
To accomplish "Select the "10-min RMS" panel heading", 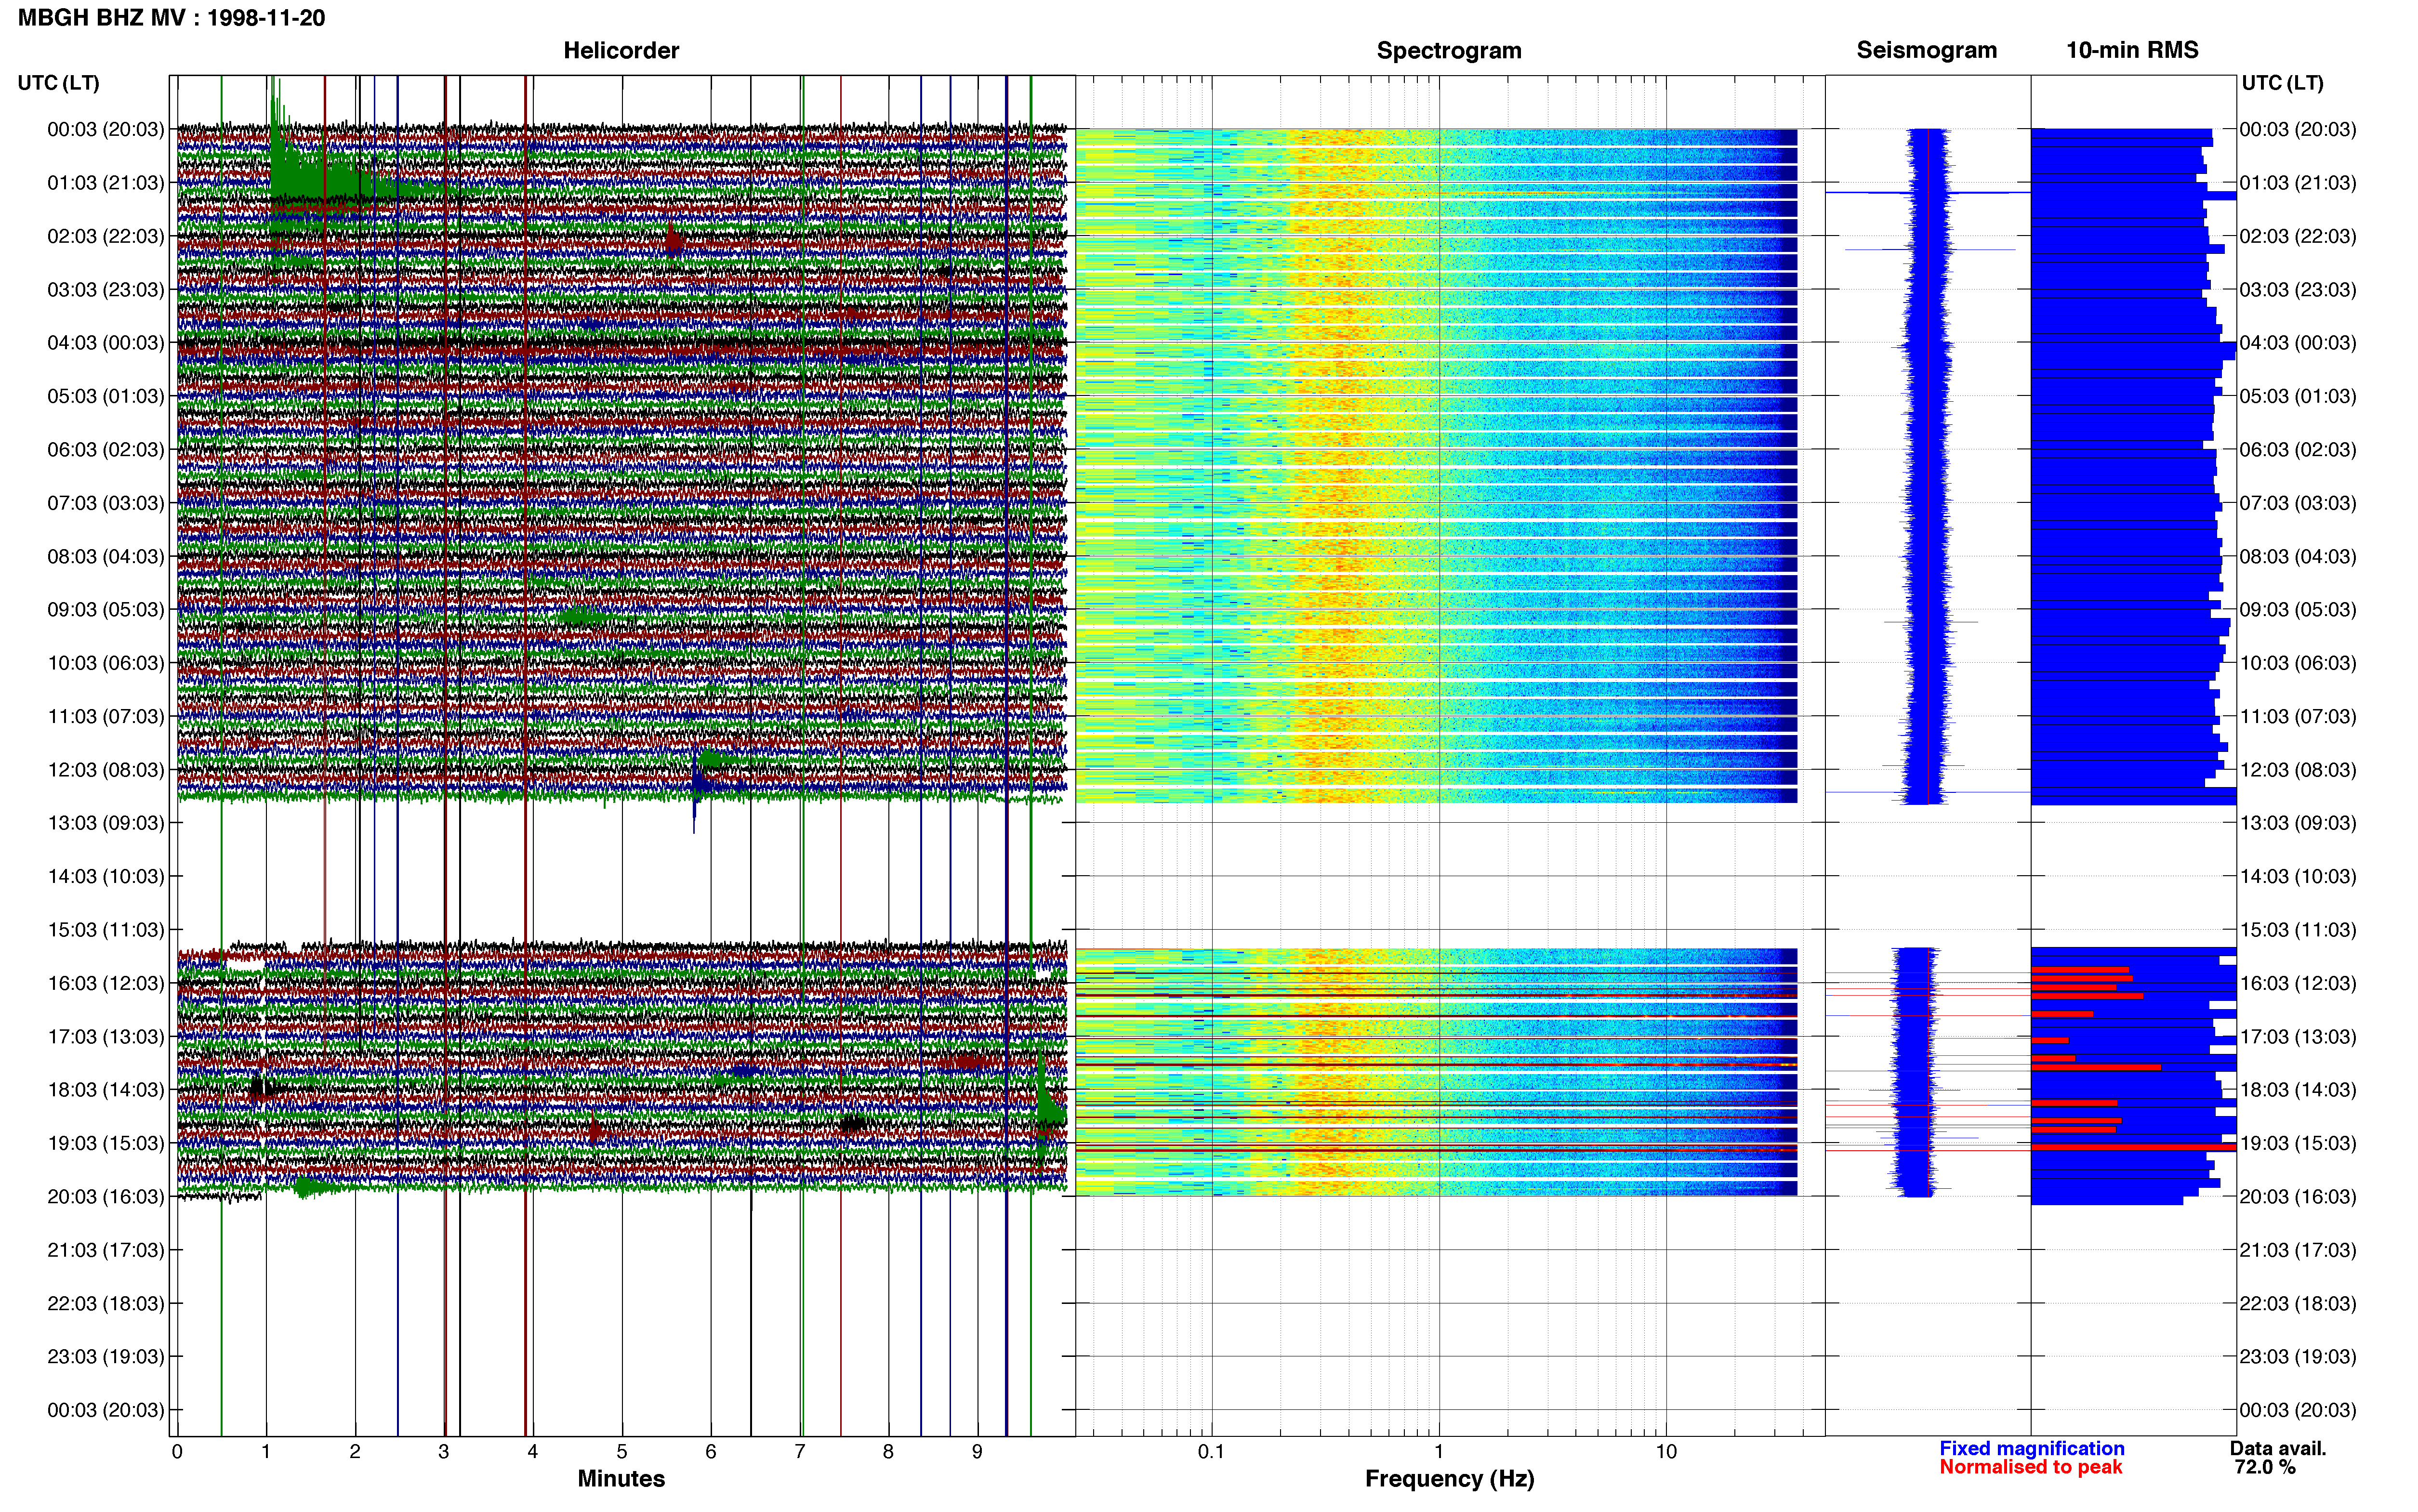I will pyautogui.click(x=2132, y=50).
